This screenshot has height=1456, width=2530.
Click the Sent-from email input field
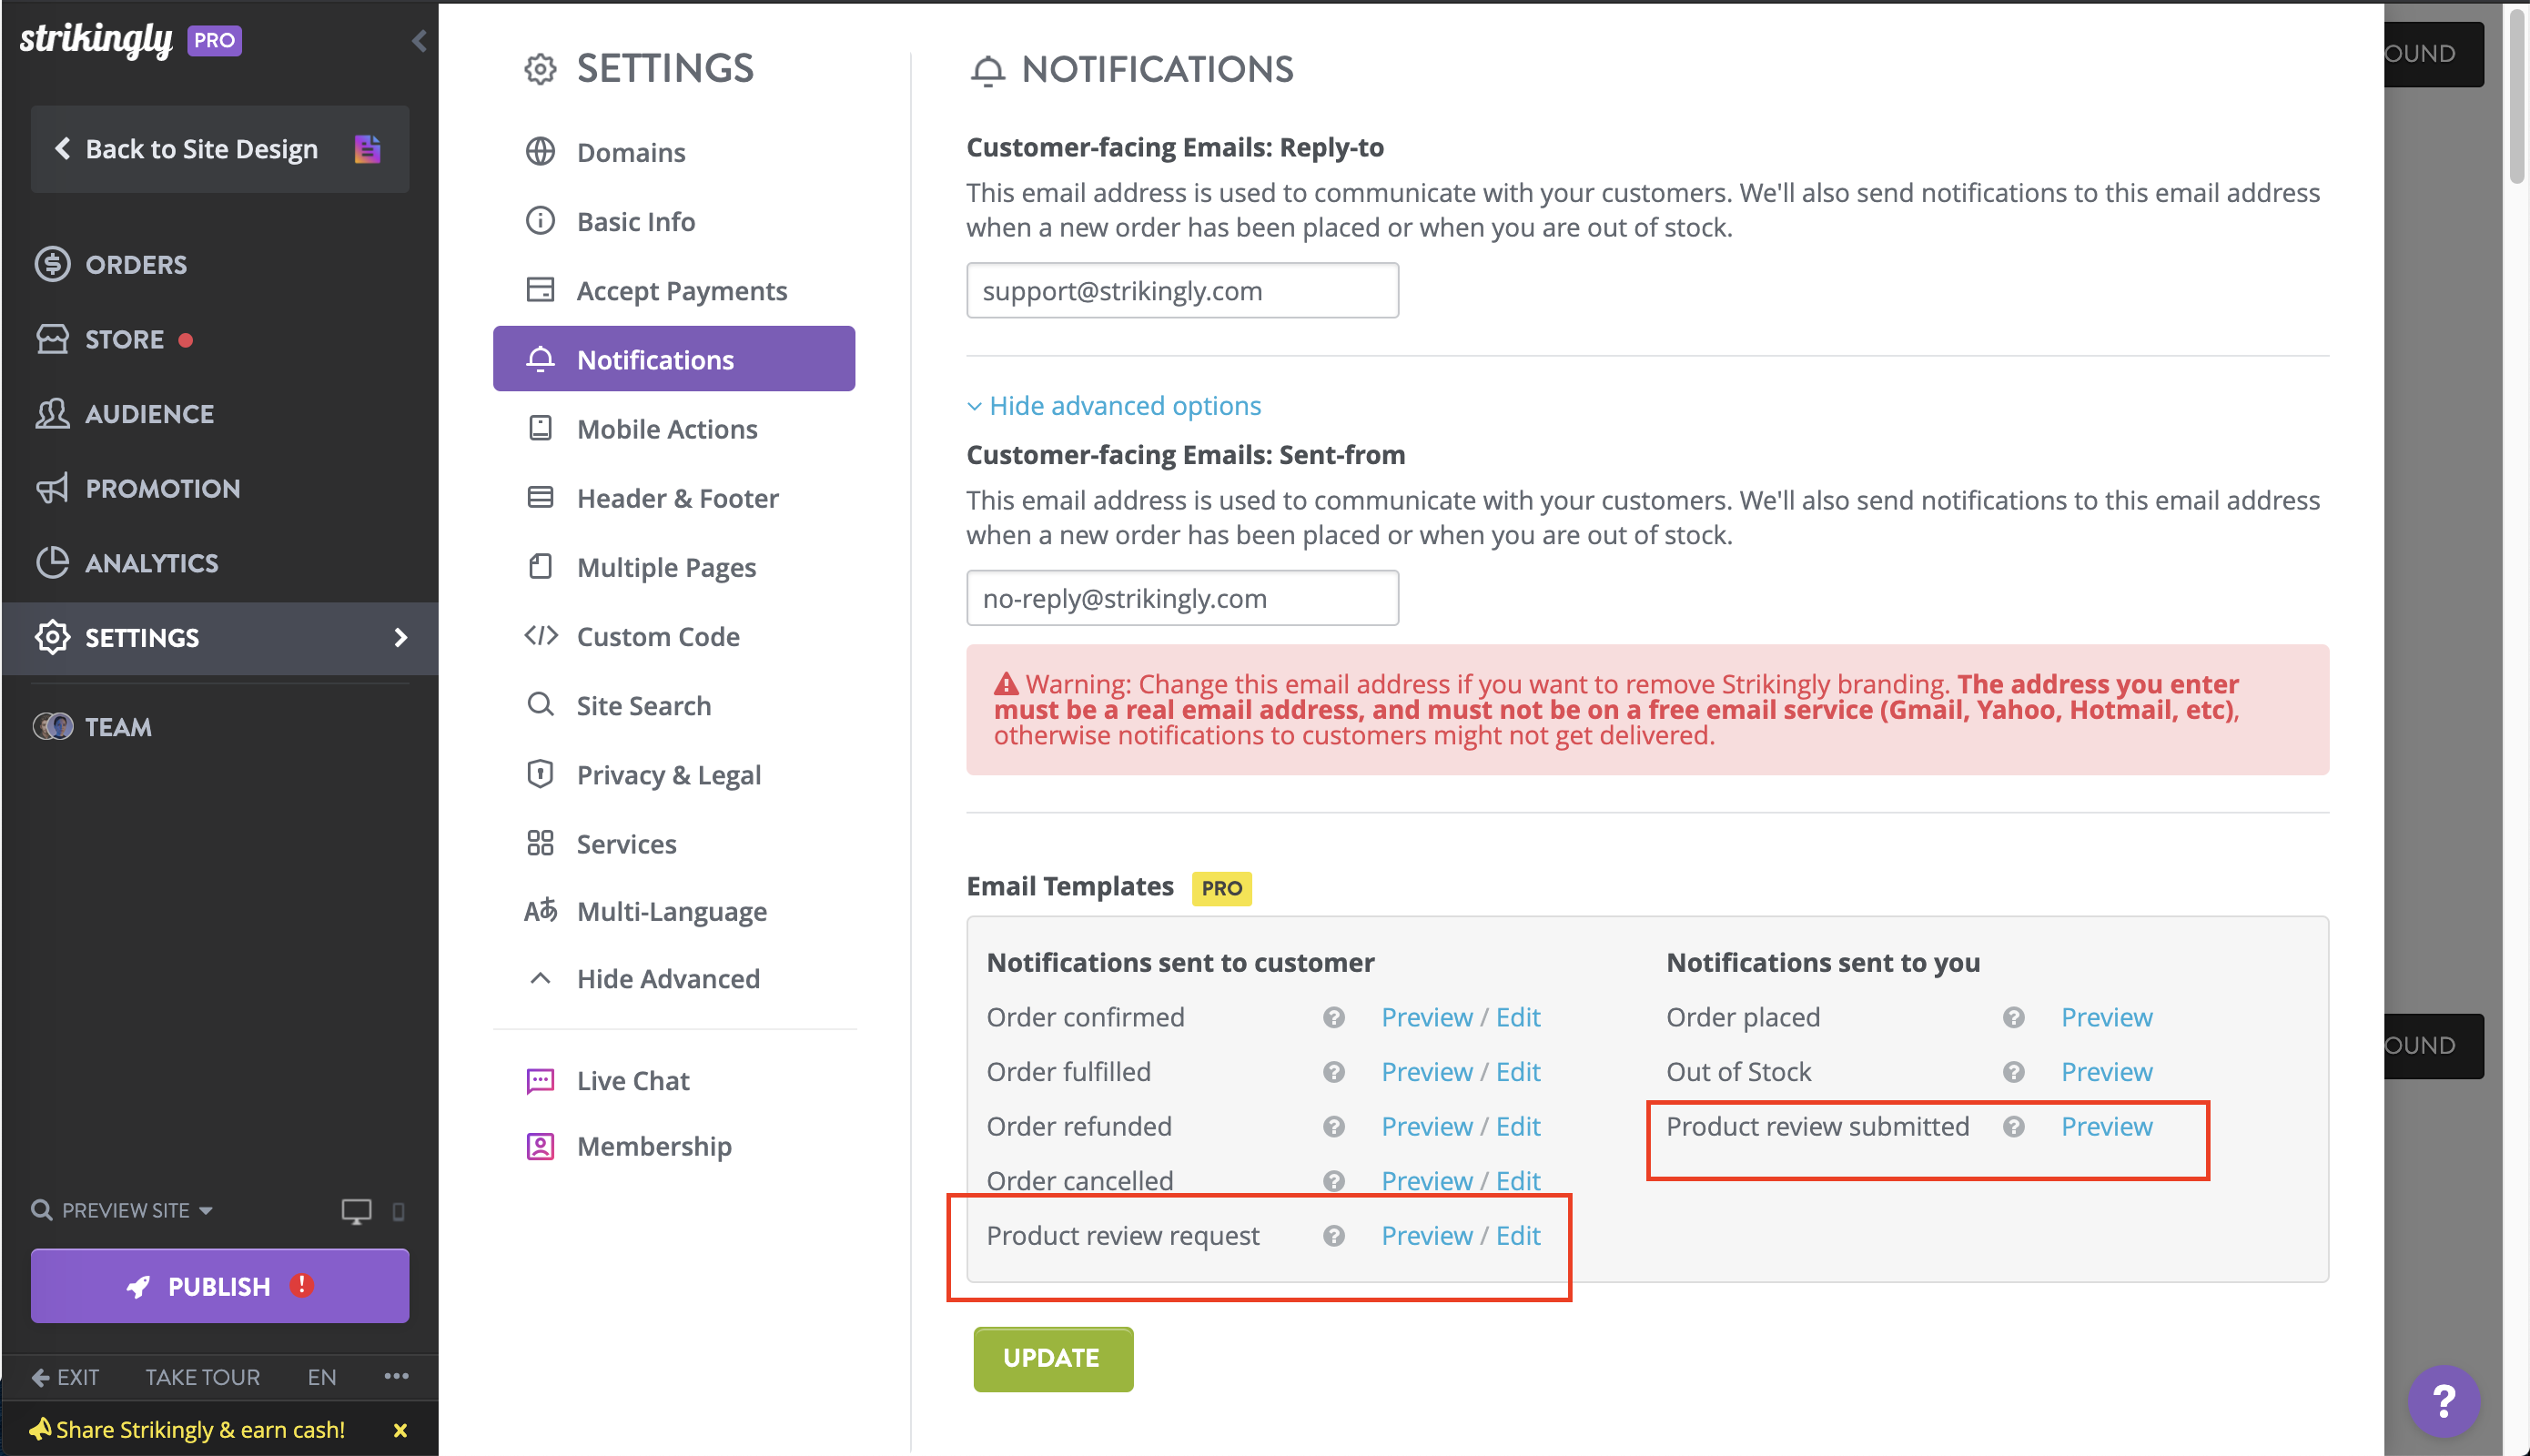point(1182,598)
